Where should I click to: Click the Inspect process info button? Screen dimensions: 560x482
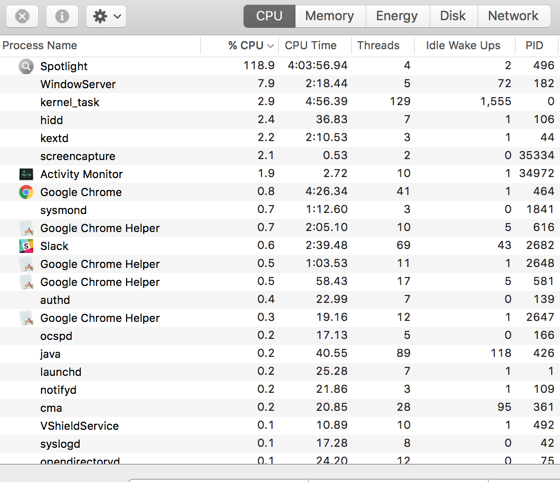point(62,16)
